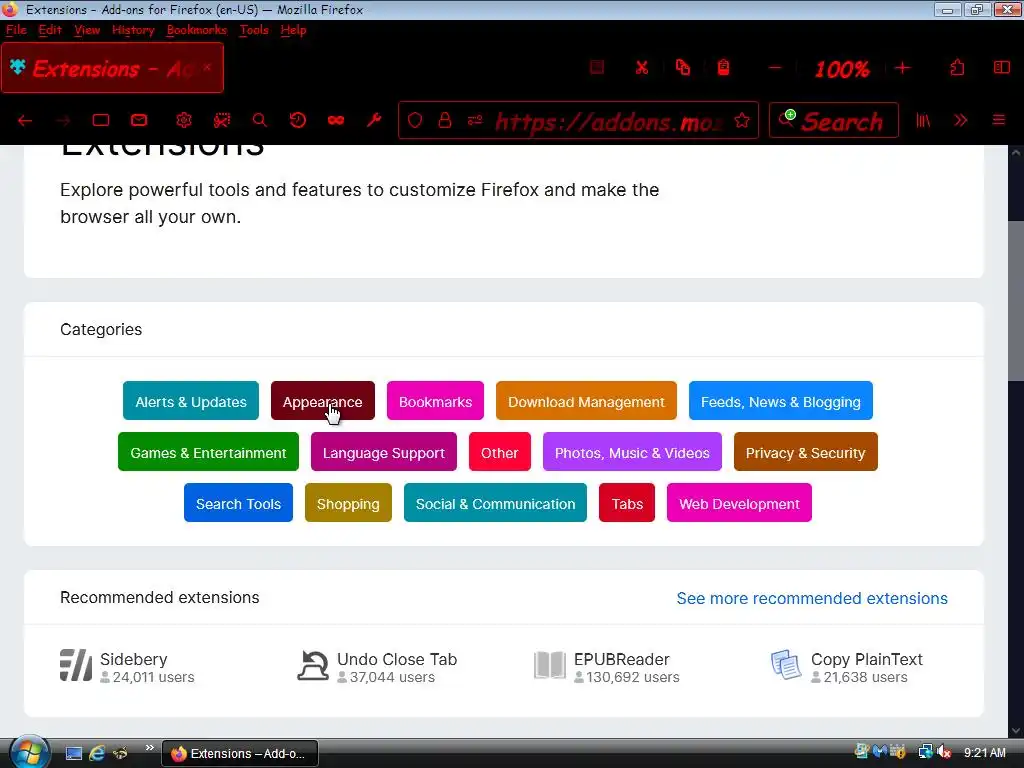The image size is (1024, 768).
Task: Open a new window via rectangle icon
Action: [x=101, y=120]
